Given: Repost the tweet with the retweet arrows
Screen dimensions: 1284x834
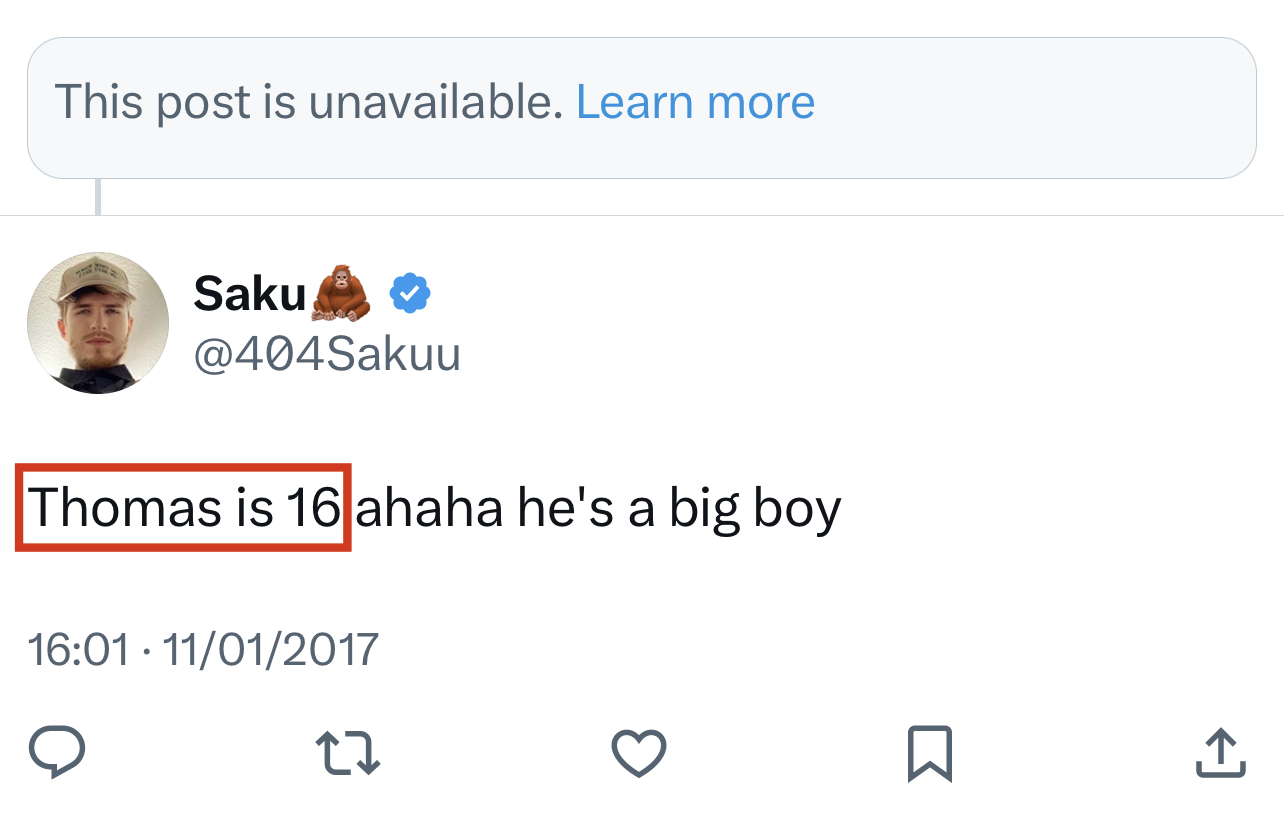Looking at the screenshot, I should pyautogui.click(x=347, y=752).
